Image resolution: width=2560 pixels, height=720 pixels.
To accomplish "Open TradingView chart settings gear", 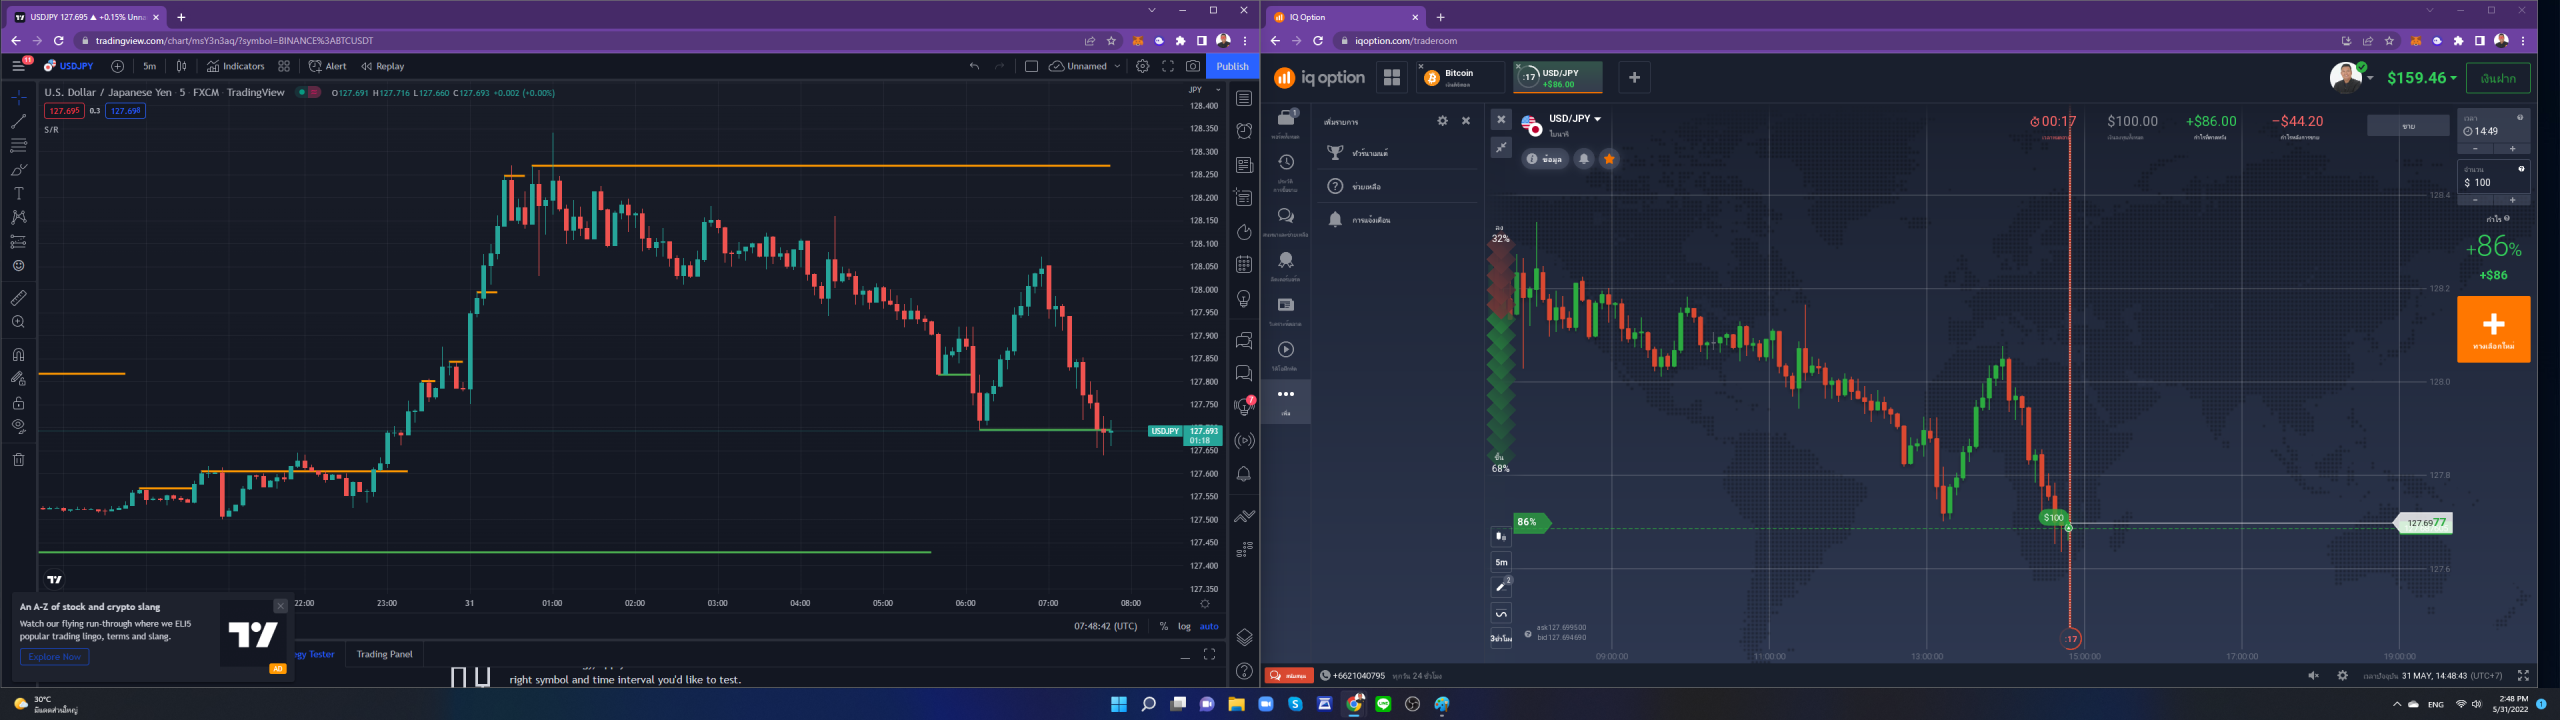I will click(1142, 66).
